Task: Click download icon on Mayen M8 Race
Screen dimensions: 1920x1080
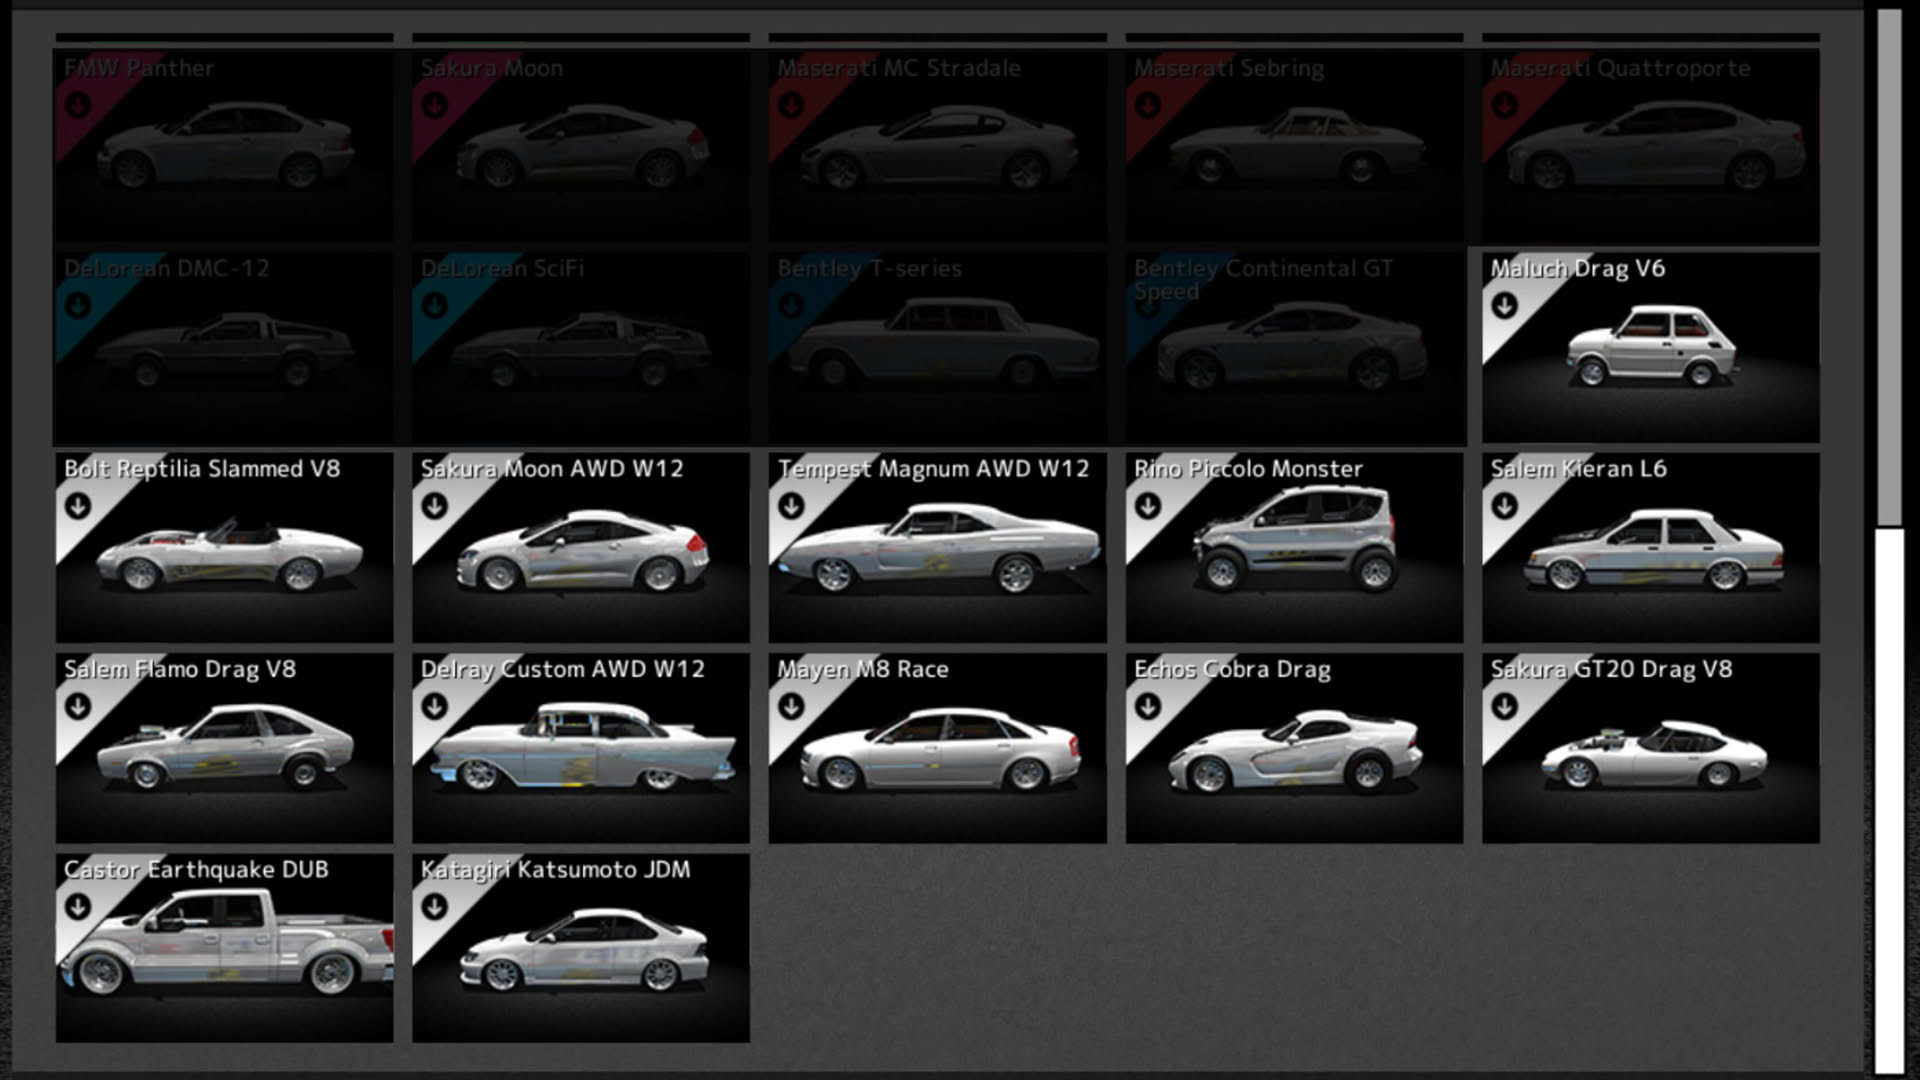Action: [x=791, y=707]
